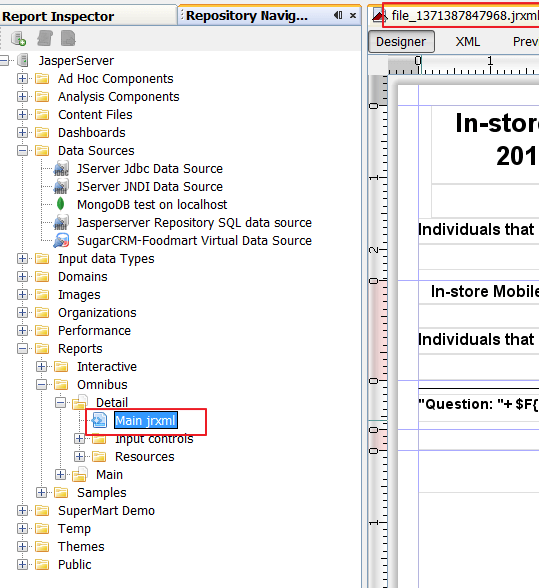Switch to the XML view tab
The width and height of the screenshot is (539, 588).
click(x=467, y=42)
